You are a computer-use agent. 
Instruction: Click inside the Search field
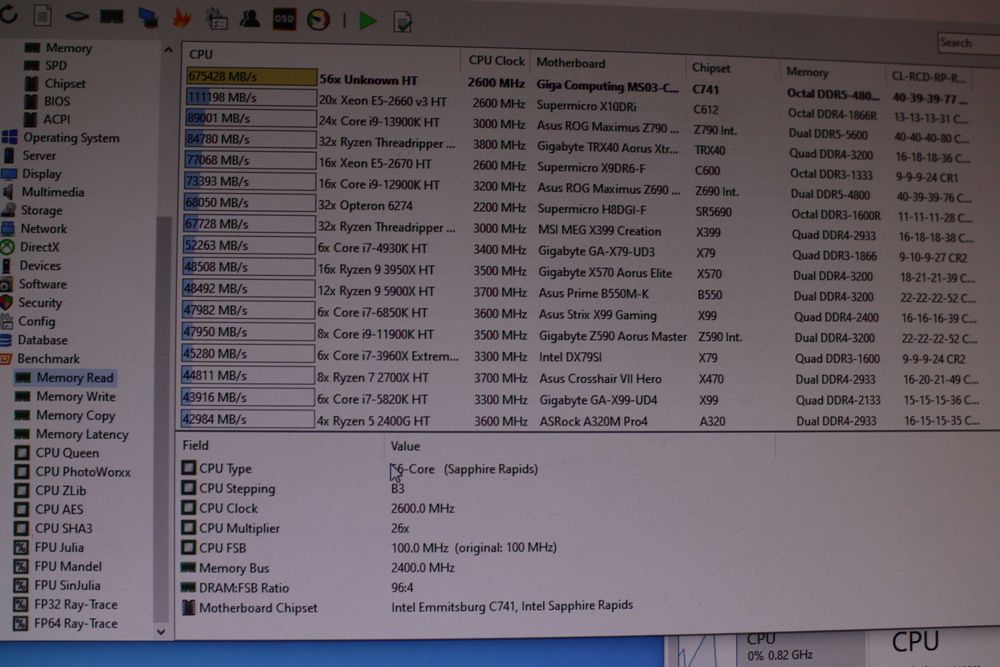968,43
